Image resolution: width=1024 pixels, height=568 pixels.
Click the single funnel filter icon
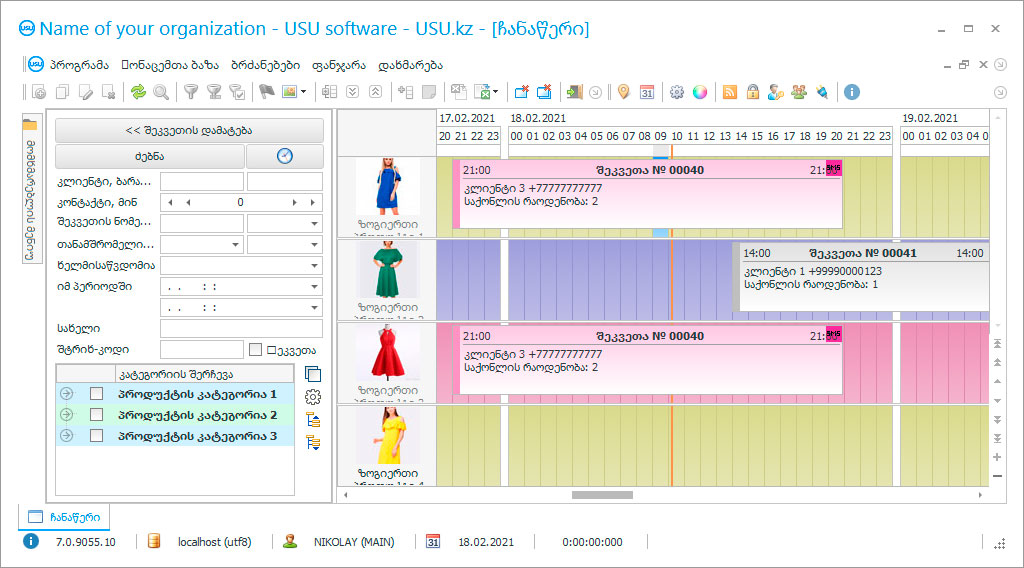(x=191, y=93)
